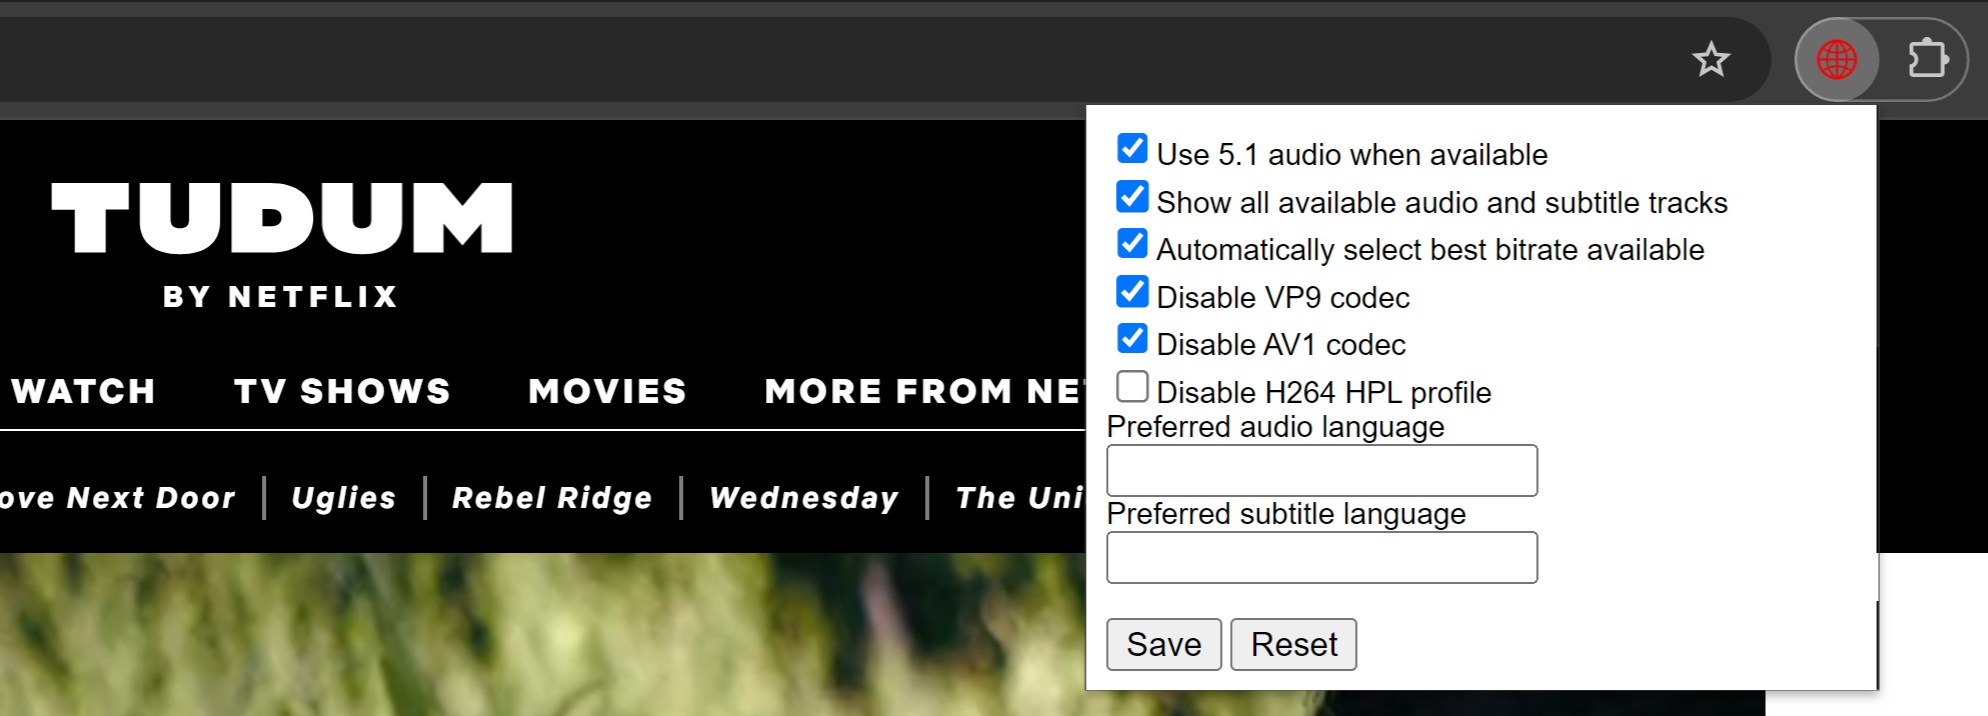Click the bookmark star icon

pyautogui.click(x=1711, y=60)
